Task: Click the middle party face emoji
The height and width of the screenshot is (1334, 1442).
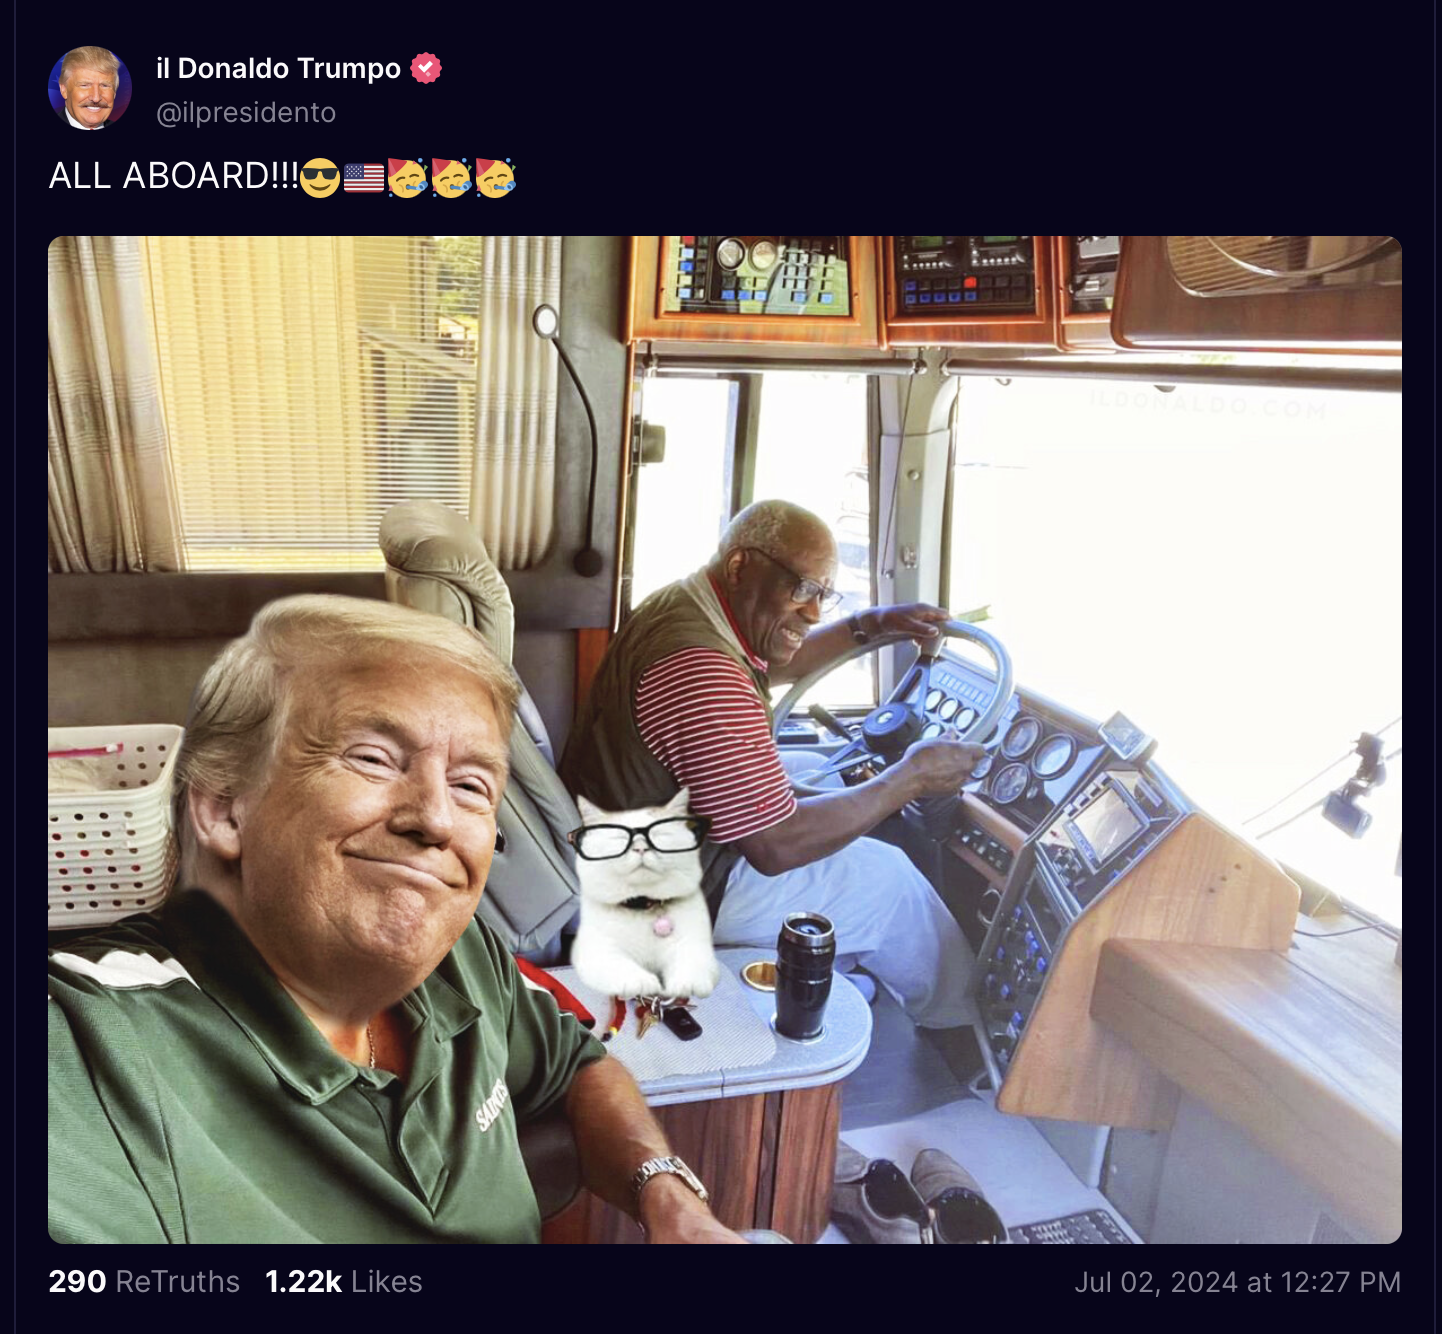Action: click(451, 177)
